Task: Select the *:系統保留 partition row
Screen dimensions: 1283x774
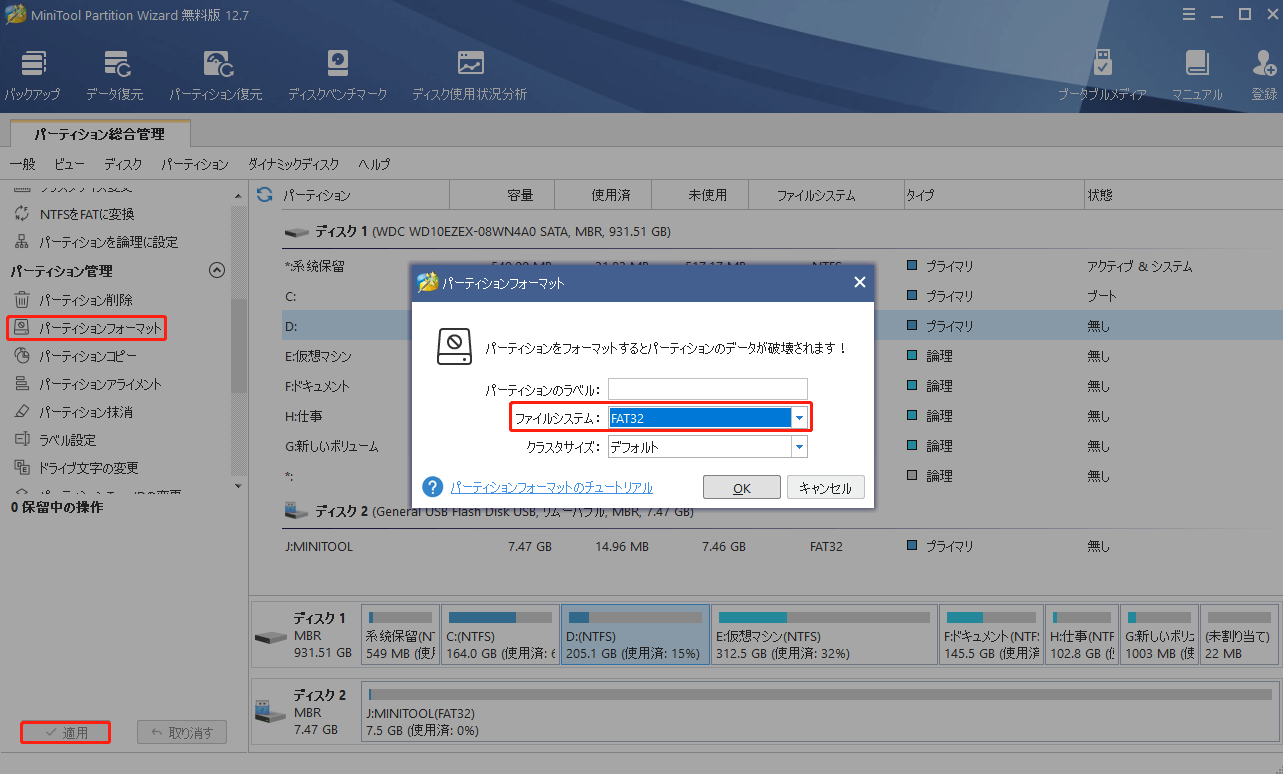Action: (780, 267)
